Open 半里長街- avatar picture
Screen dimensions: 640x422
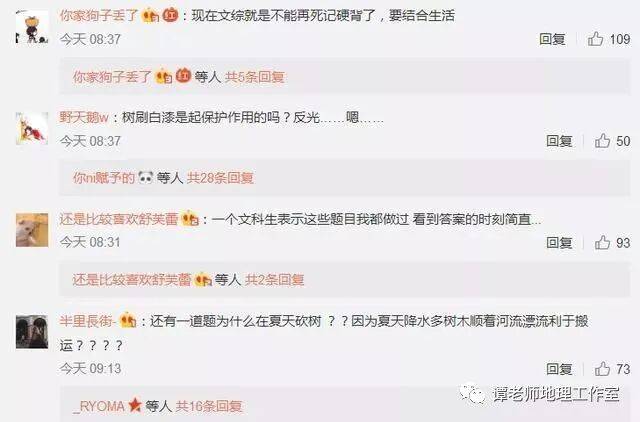32,331
